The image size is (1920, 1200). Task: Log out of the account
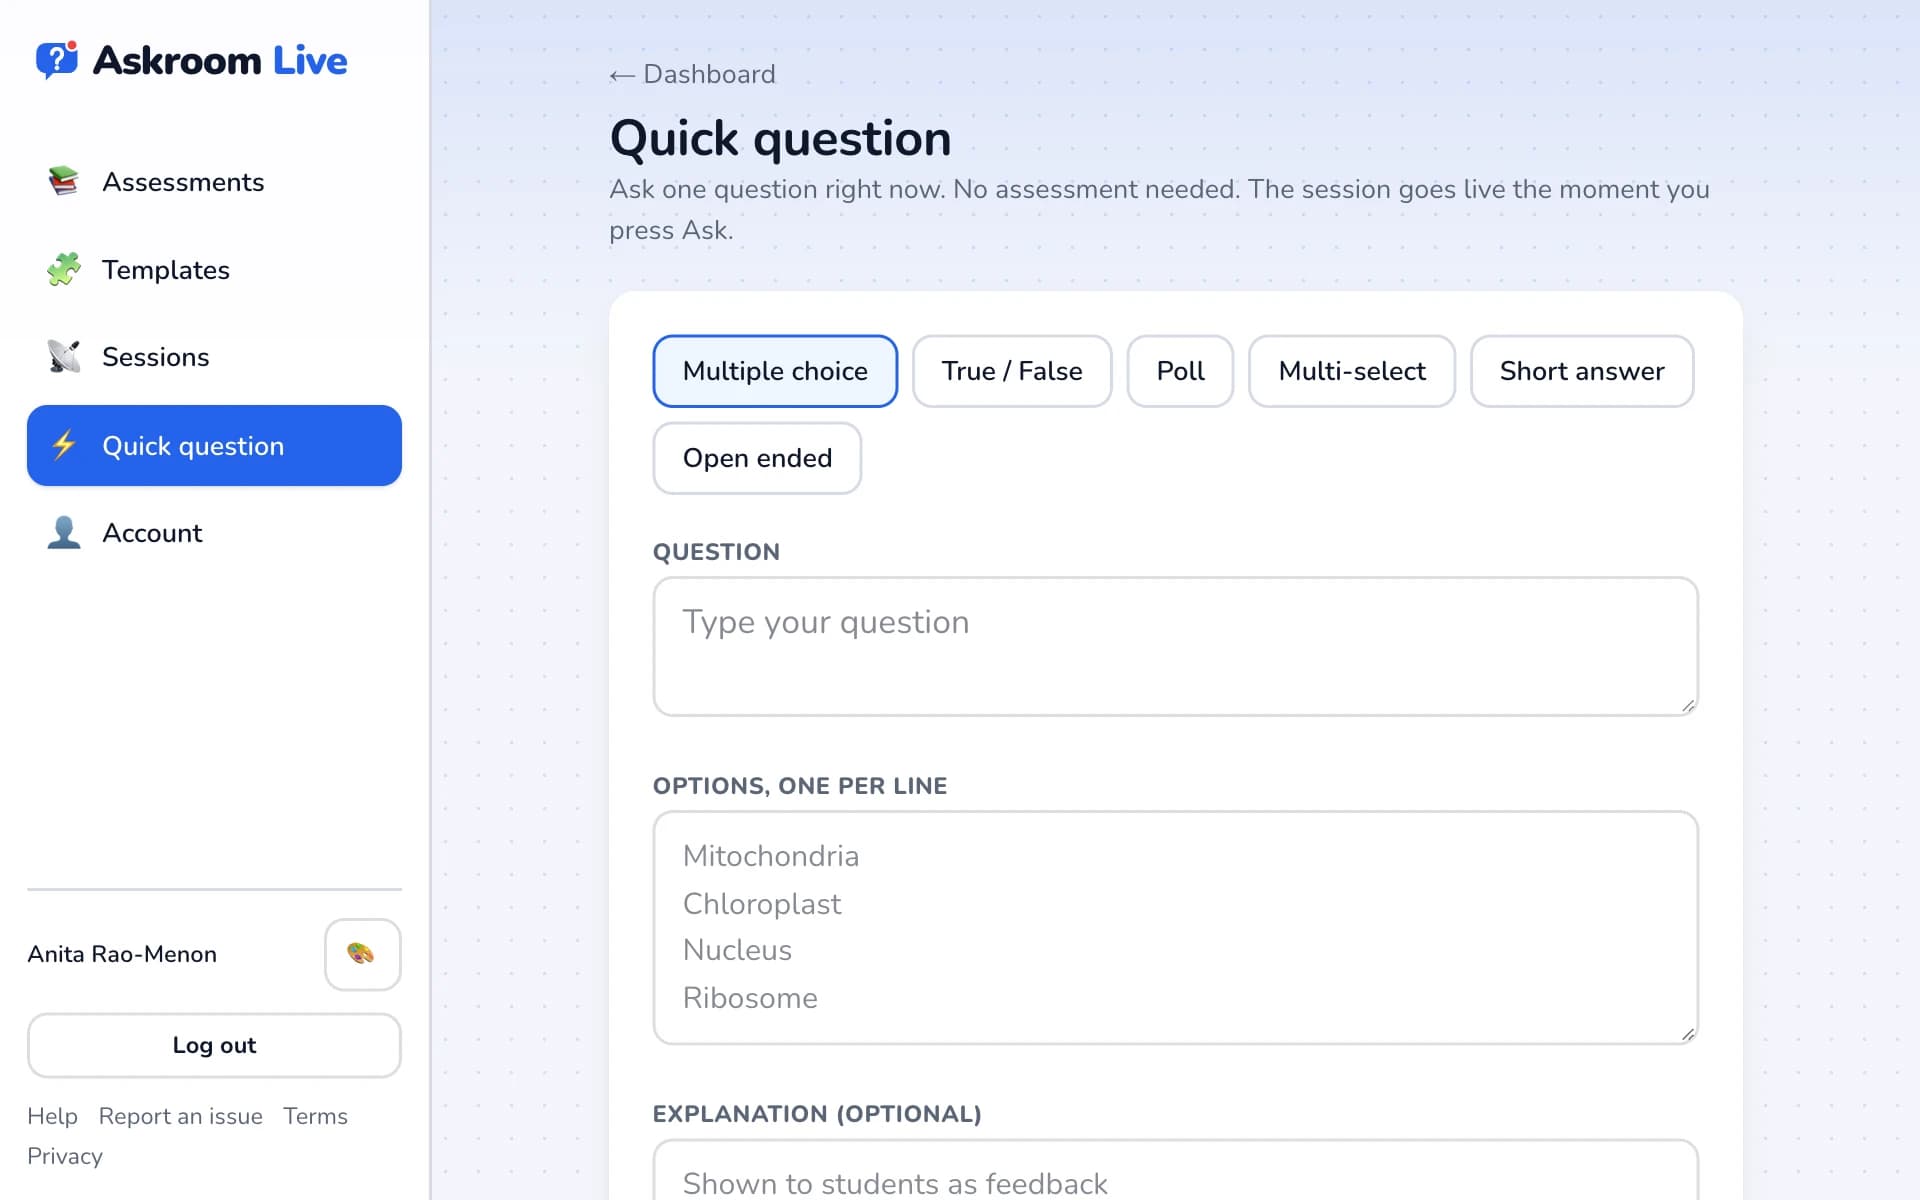pos(214,1045)
